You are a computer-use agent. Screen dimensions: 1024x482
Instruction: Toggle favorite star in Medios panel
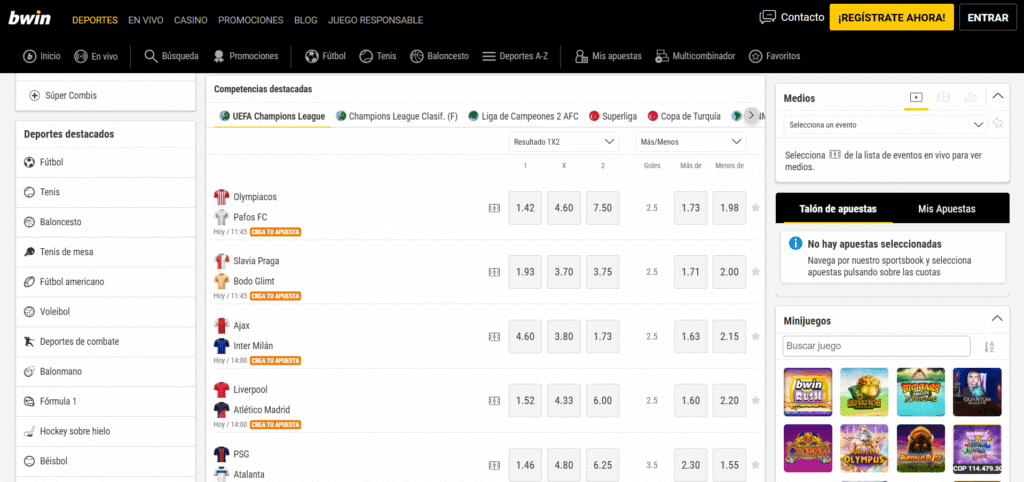point(998,123)
